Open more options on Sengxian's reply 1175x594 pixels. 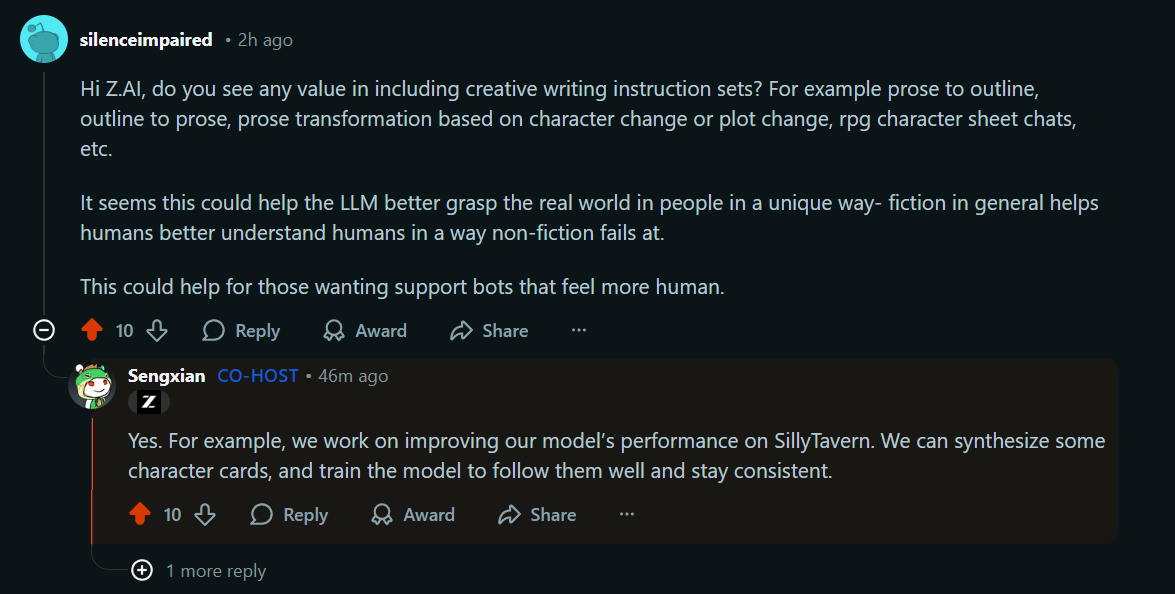tap(627, 515)
